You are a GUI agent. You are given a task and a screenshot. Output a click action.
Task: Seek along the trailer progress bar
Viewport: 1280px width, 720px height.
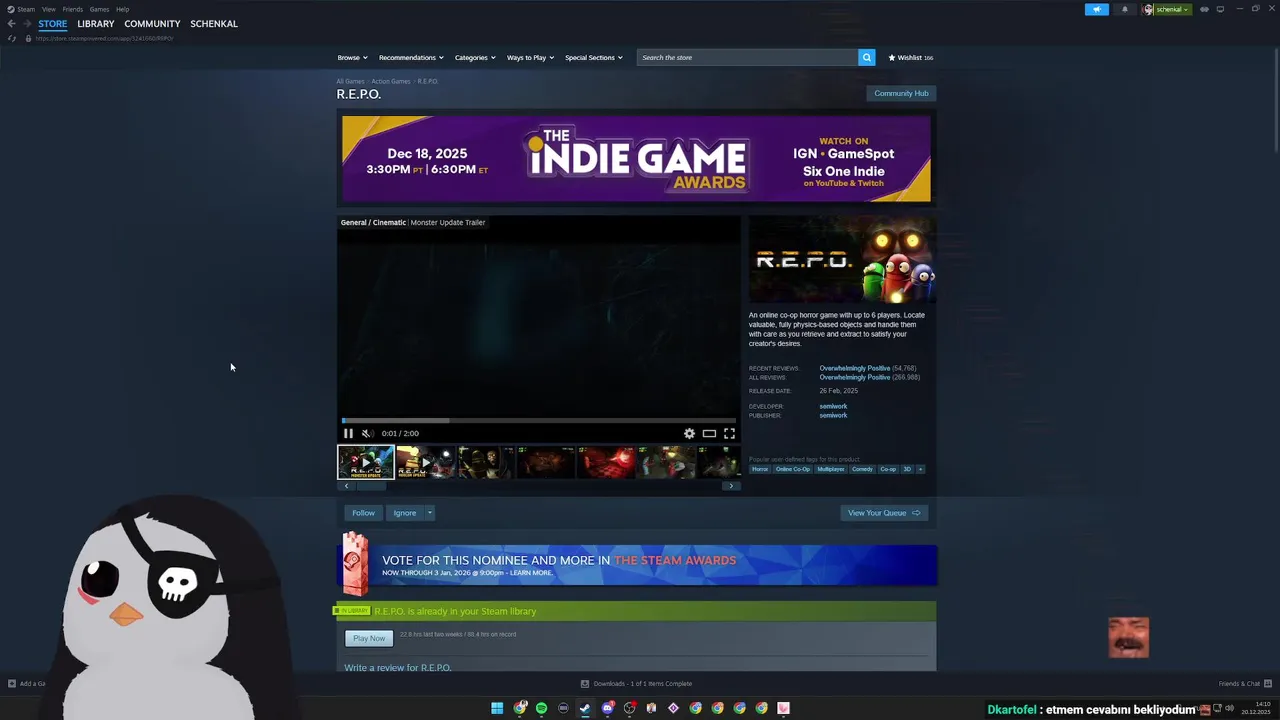point(538,420)
